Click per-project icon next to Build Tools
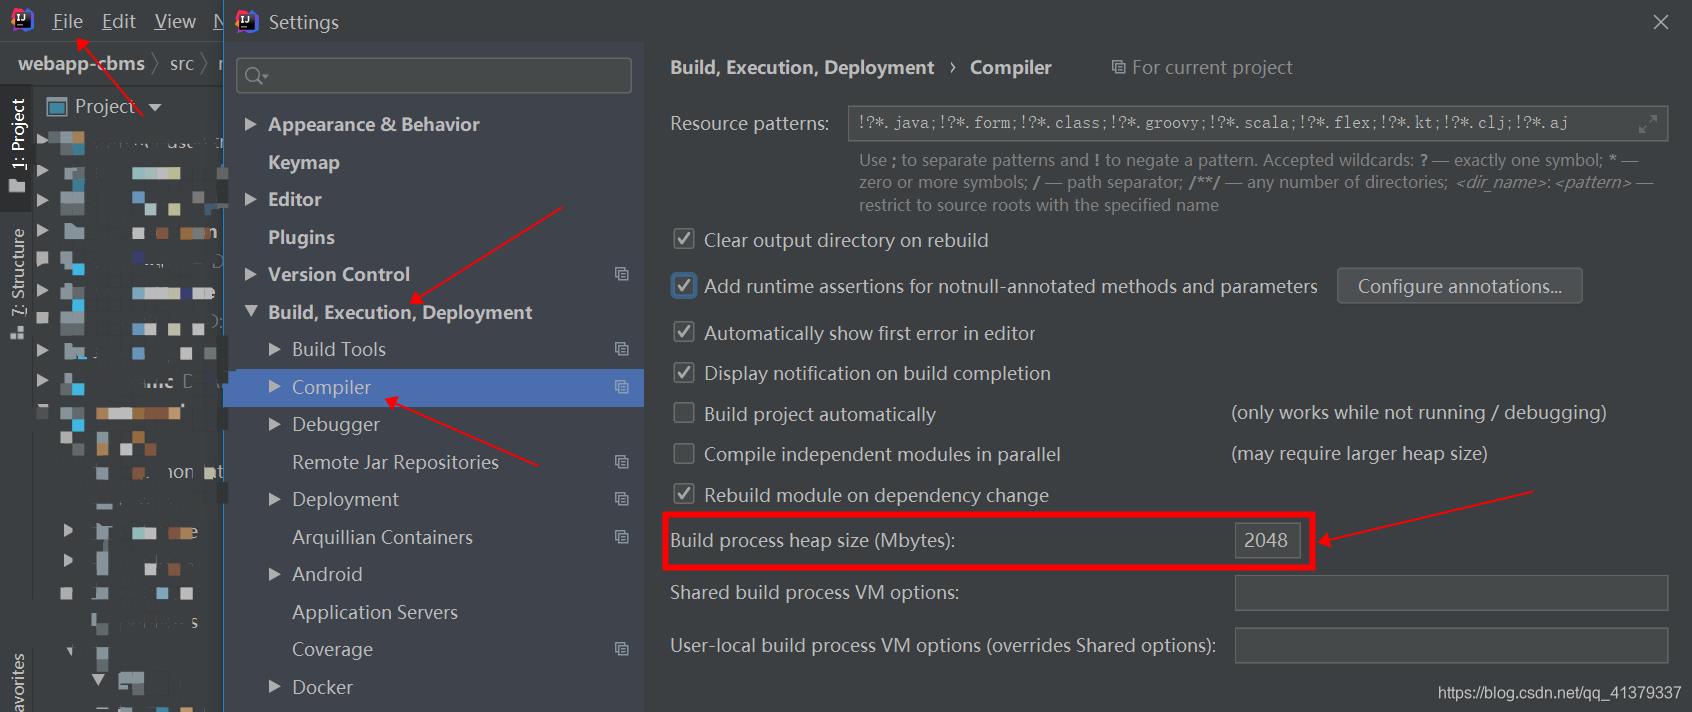This screenshot has width=1692, height=712. 622,349
